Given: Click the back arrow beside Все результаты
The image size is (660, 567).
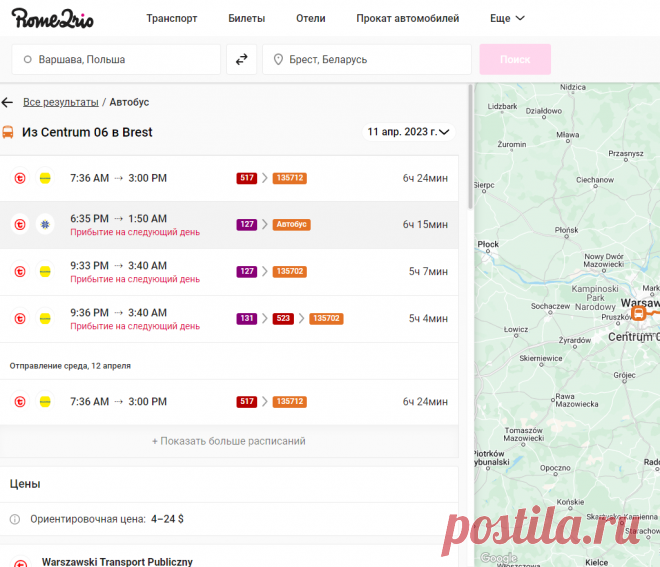Looking at the screenshot, I should tap(8, 102).
